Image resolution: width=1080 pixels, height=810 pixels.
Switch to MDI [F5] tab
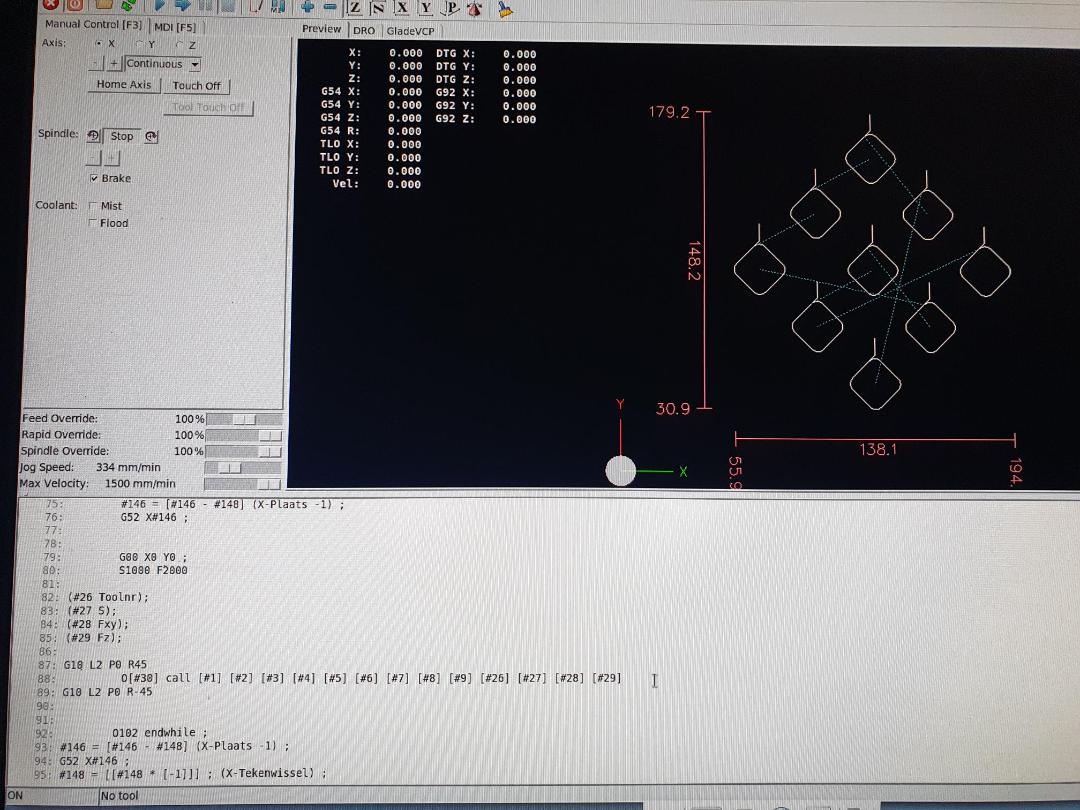(175, 27)
